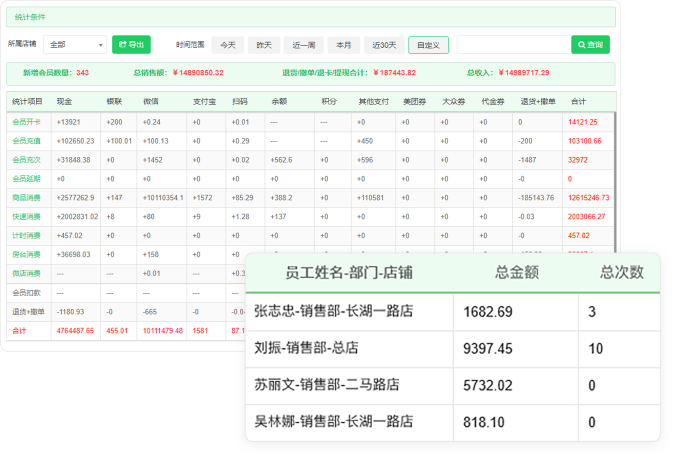Click the 新增会员数量 343 summary
The width and height of the screenshot is (679, 458).
[x=56, y=73]
